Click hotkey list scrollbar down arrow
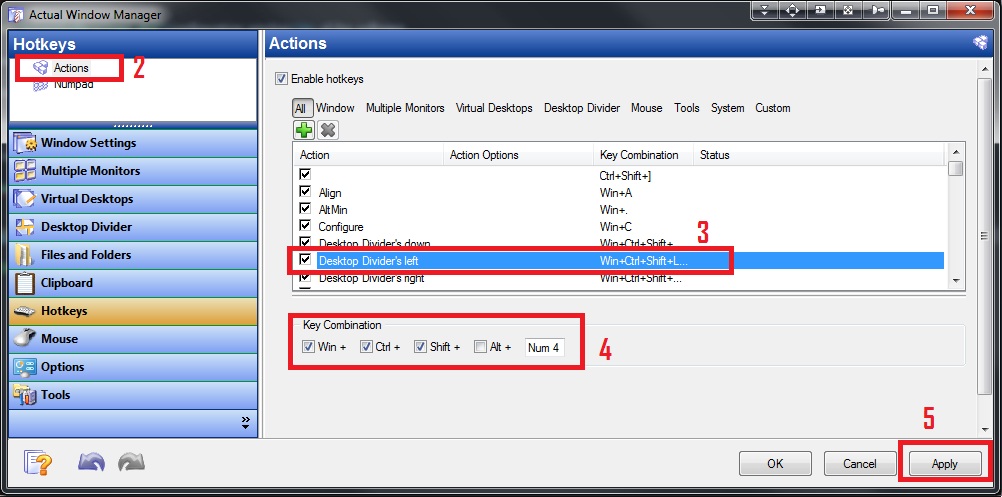The height and width of the screenshot is (497, 1002). pyautogui.click(x=956, y=280)
